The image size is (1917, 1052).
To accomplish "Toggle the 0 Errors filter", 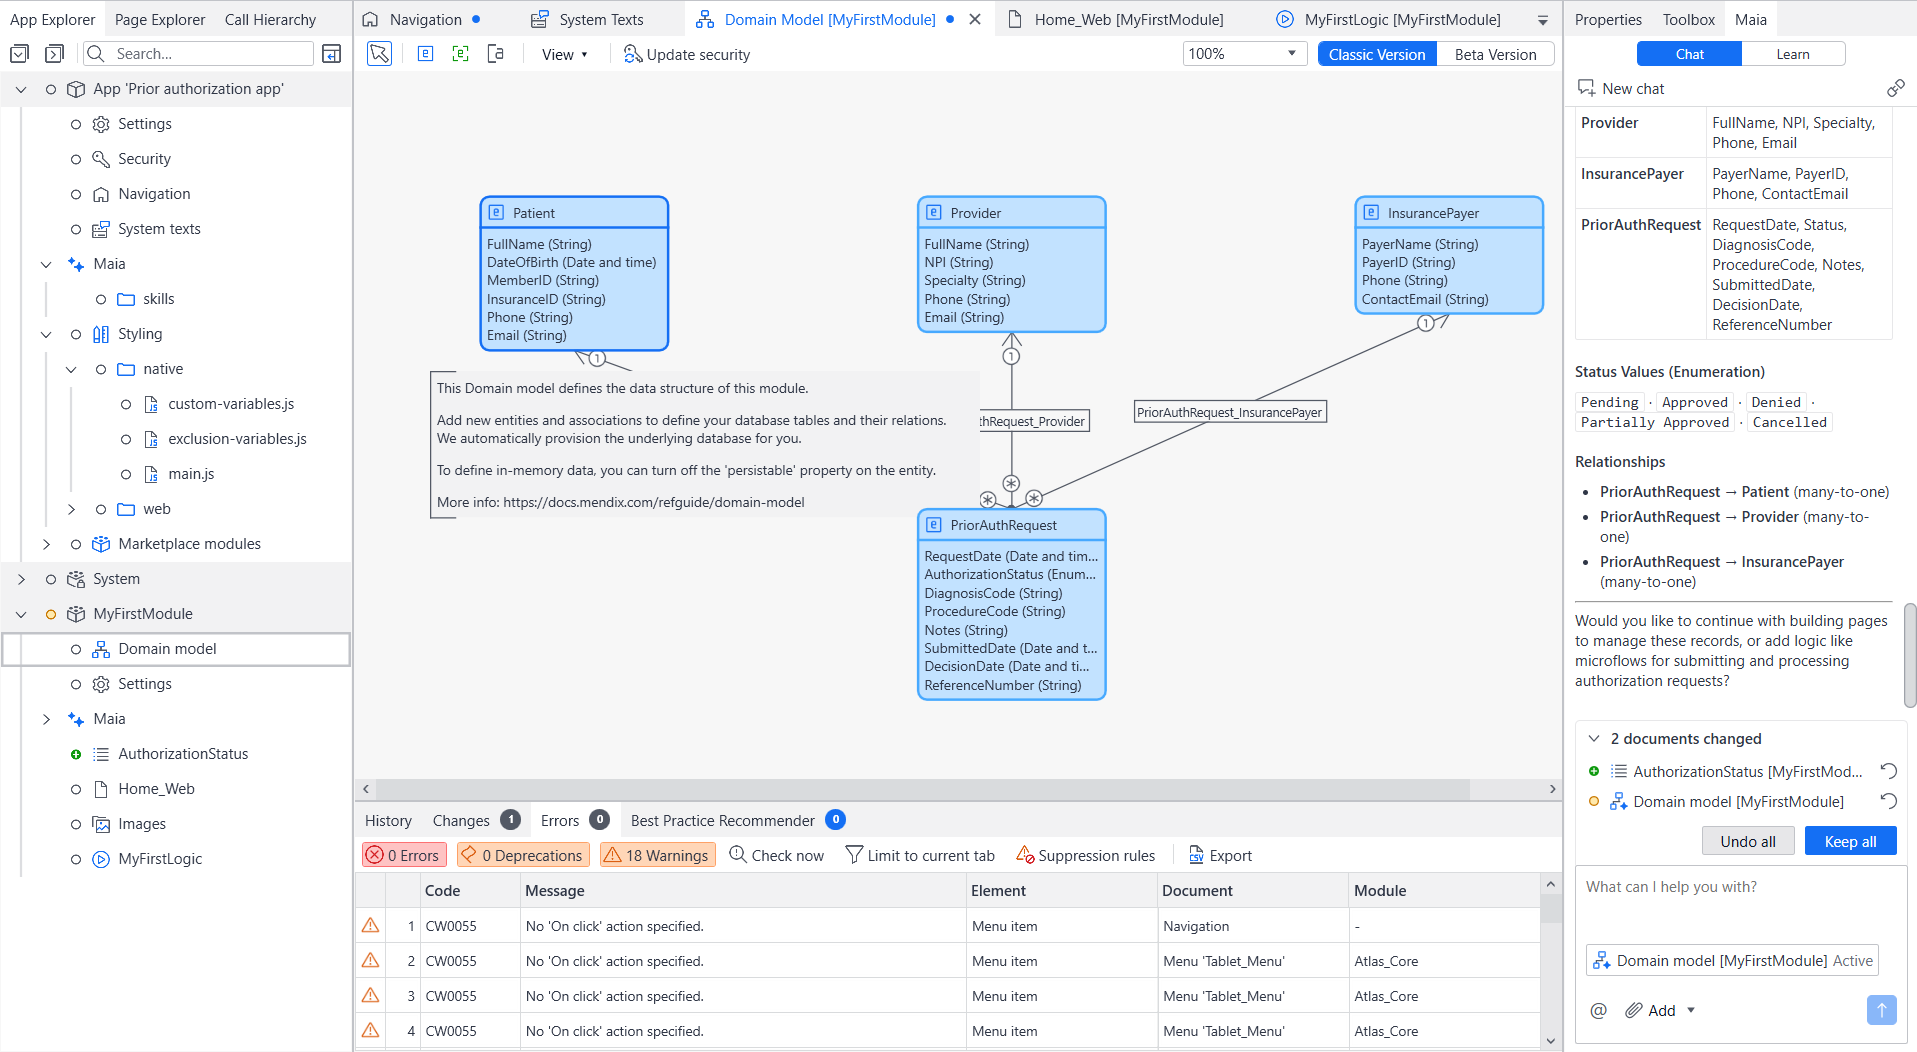I will tap(404, 855).
